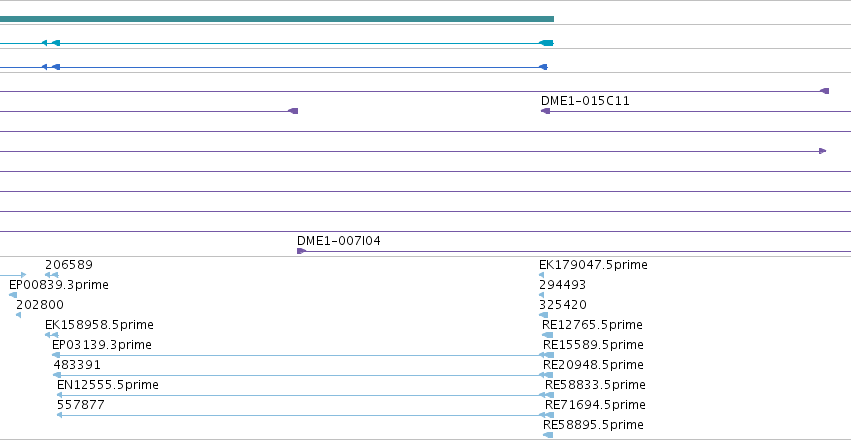Click the EK179047.5prime label
This screenshot has height=440, width=851.
(593, 265)
